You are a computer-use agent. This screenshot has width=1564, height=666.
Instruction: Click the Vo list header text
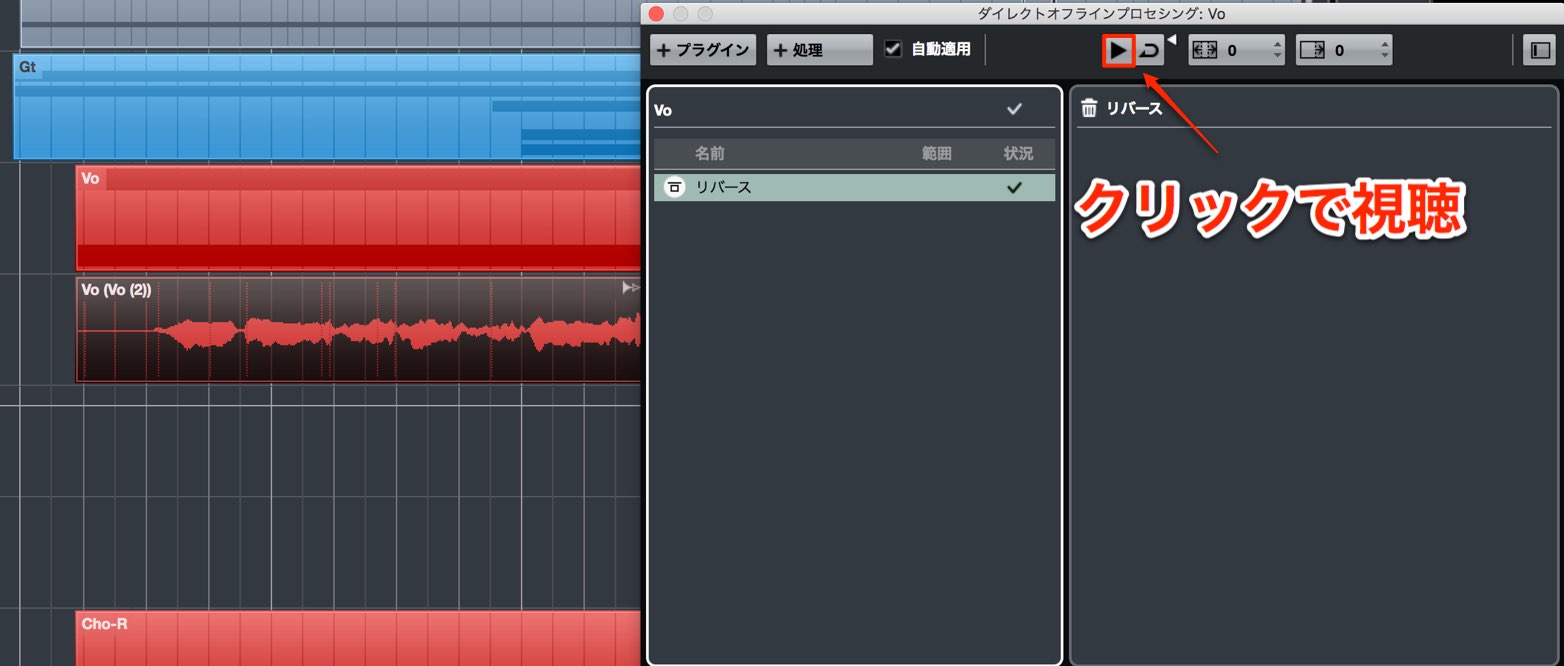coord(663,110)
